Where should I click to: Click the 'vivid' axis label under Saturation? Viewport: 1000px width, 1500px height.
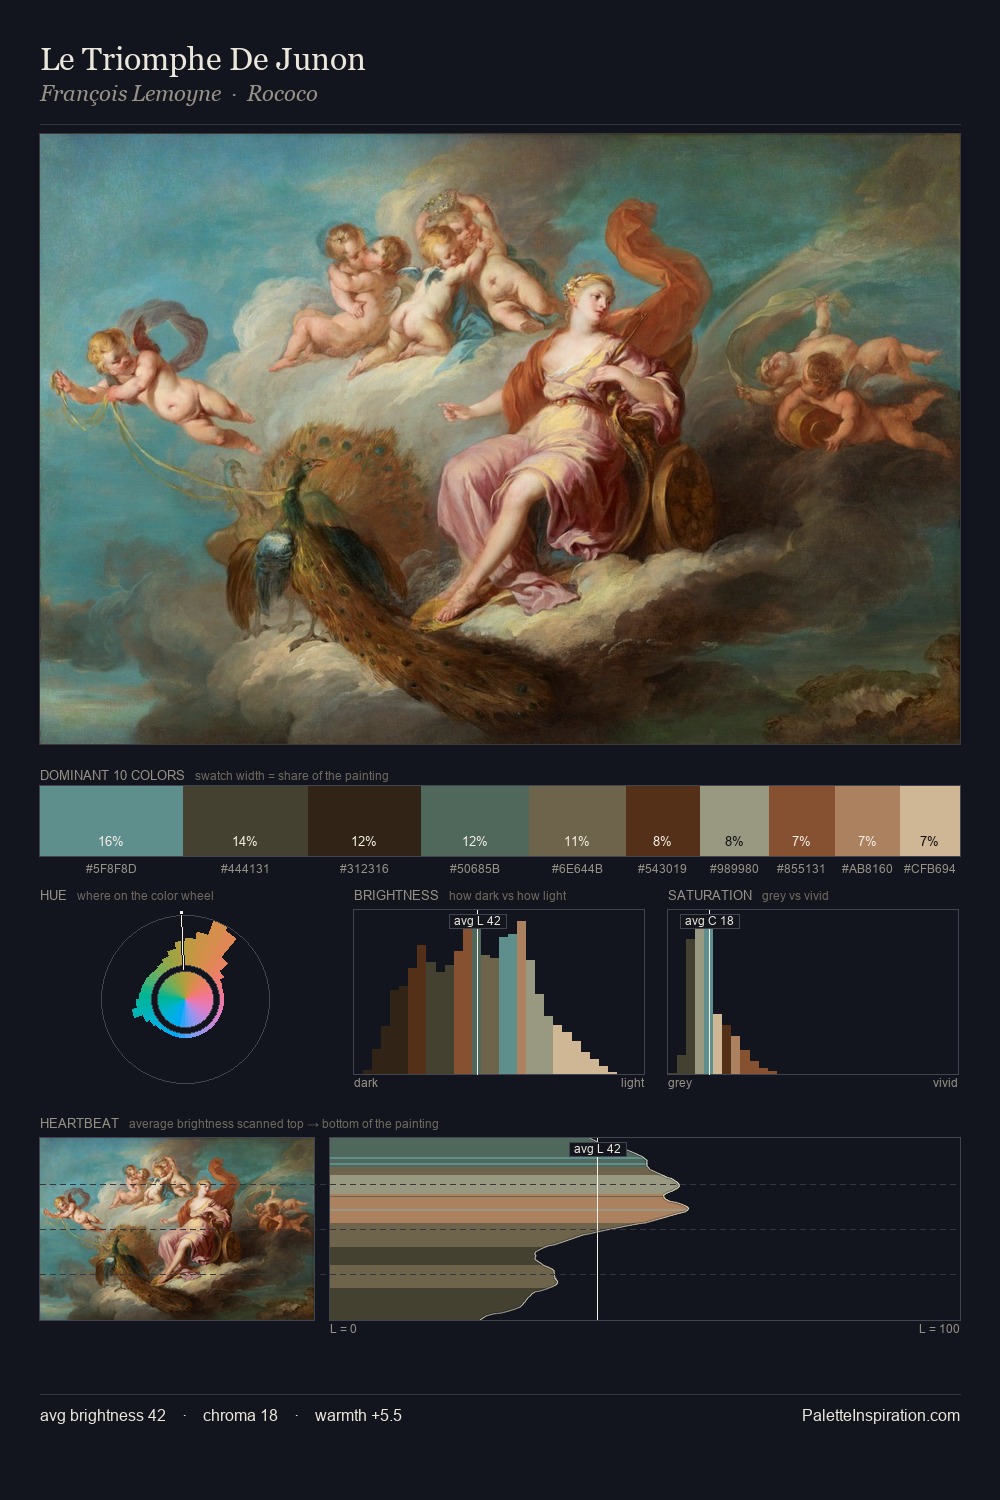click(x=945, y=1083)
